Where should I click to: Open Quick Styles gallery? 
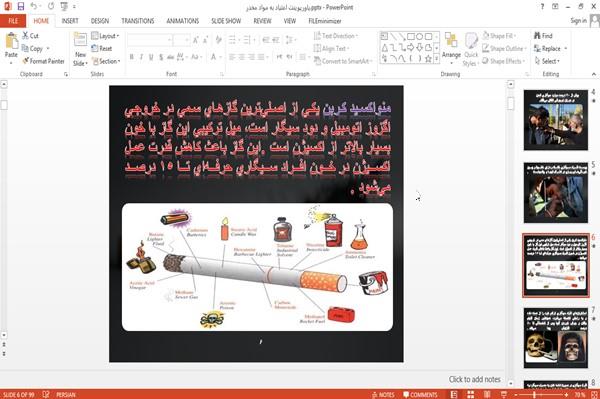pos(471,49)
